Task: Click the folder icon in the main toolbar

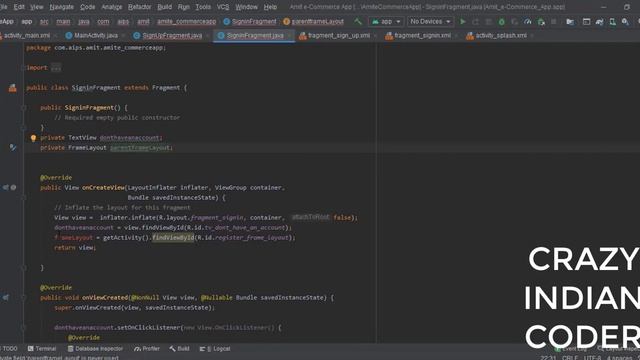Action: click(x=570, y=22)
